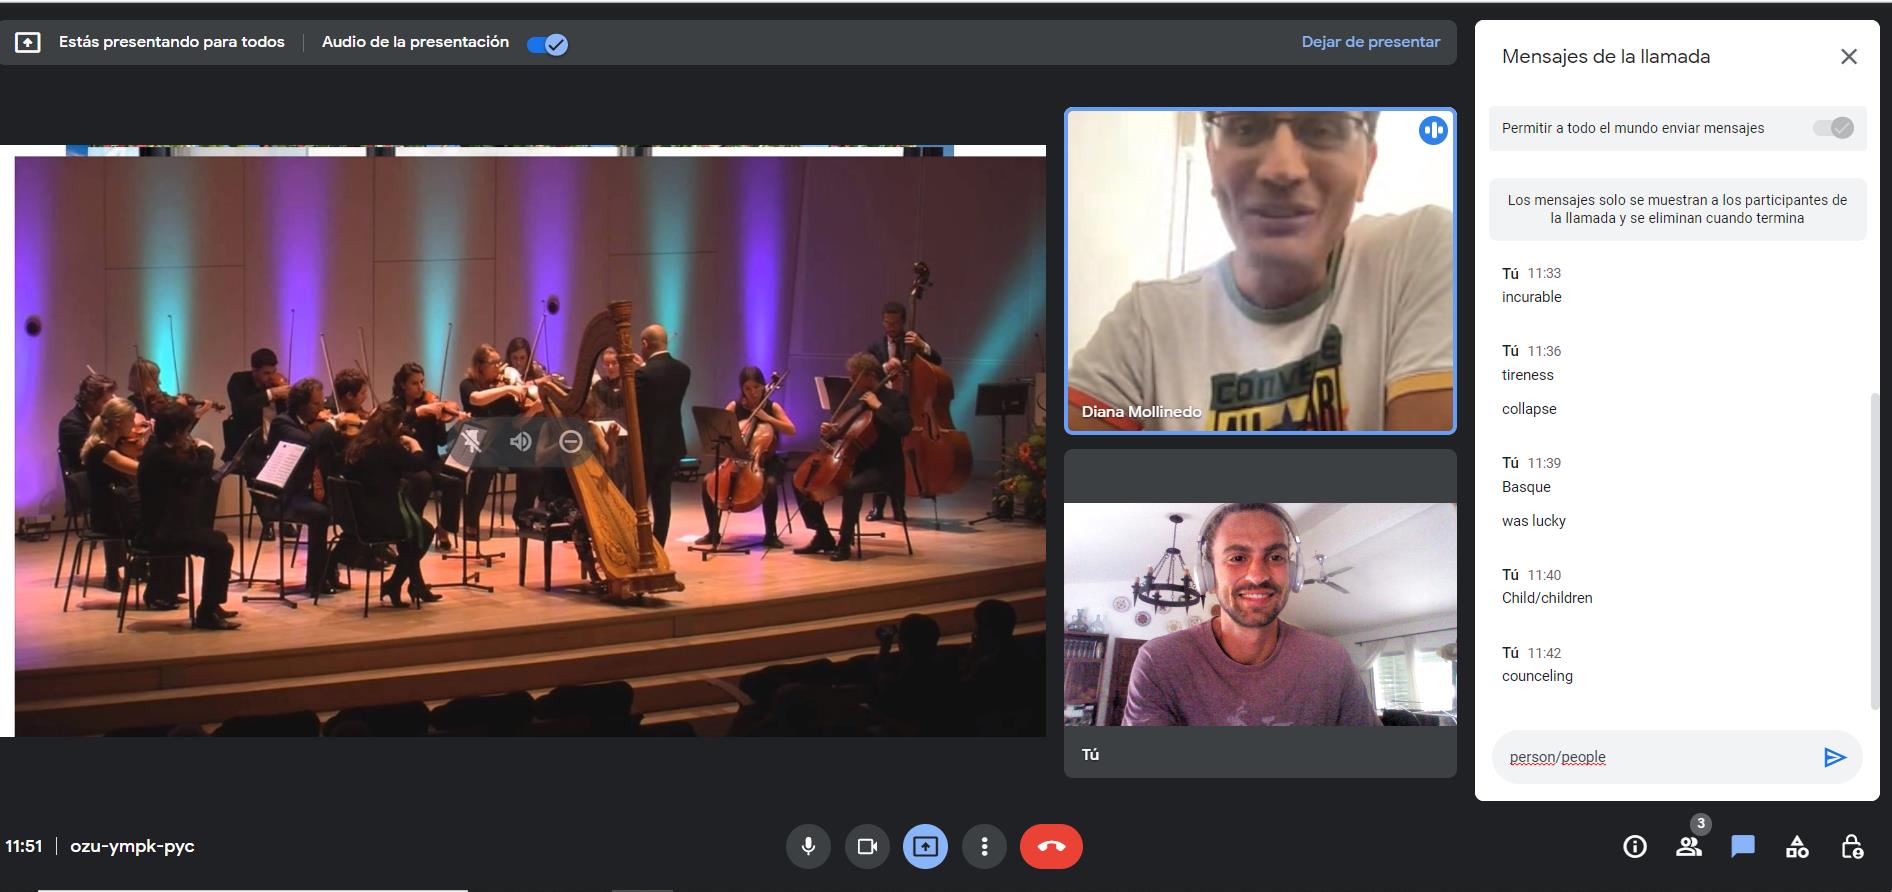Click Dejar de presentar

(1370, 42)
